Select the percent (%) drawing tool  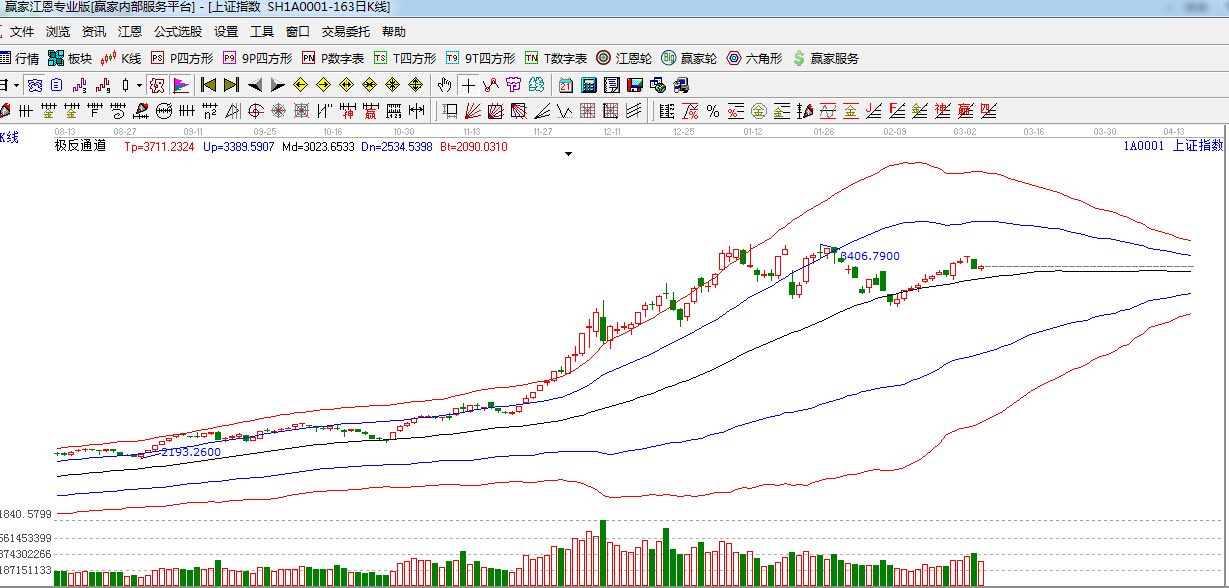pos(713,110)
